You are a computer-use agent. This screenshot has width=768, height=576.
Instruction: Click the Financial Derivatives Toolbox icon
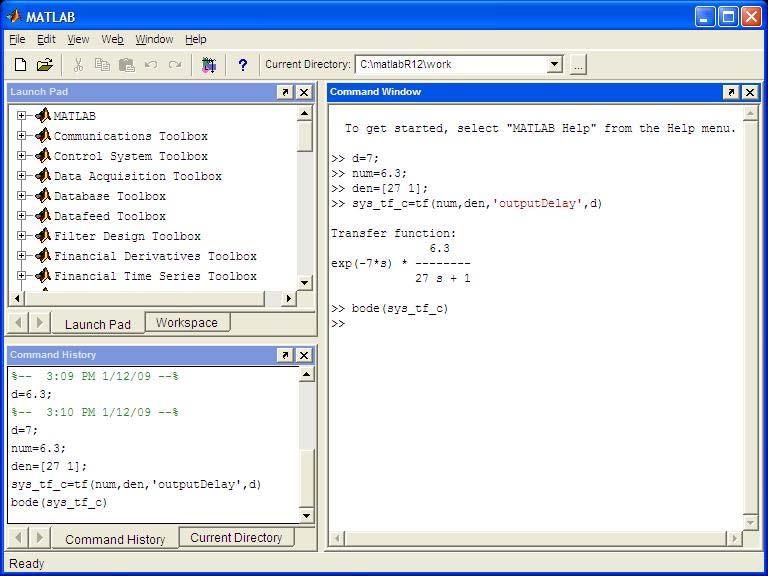43,256
